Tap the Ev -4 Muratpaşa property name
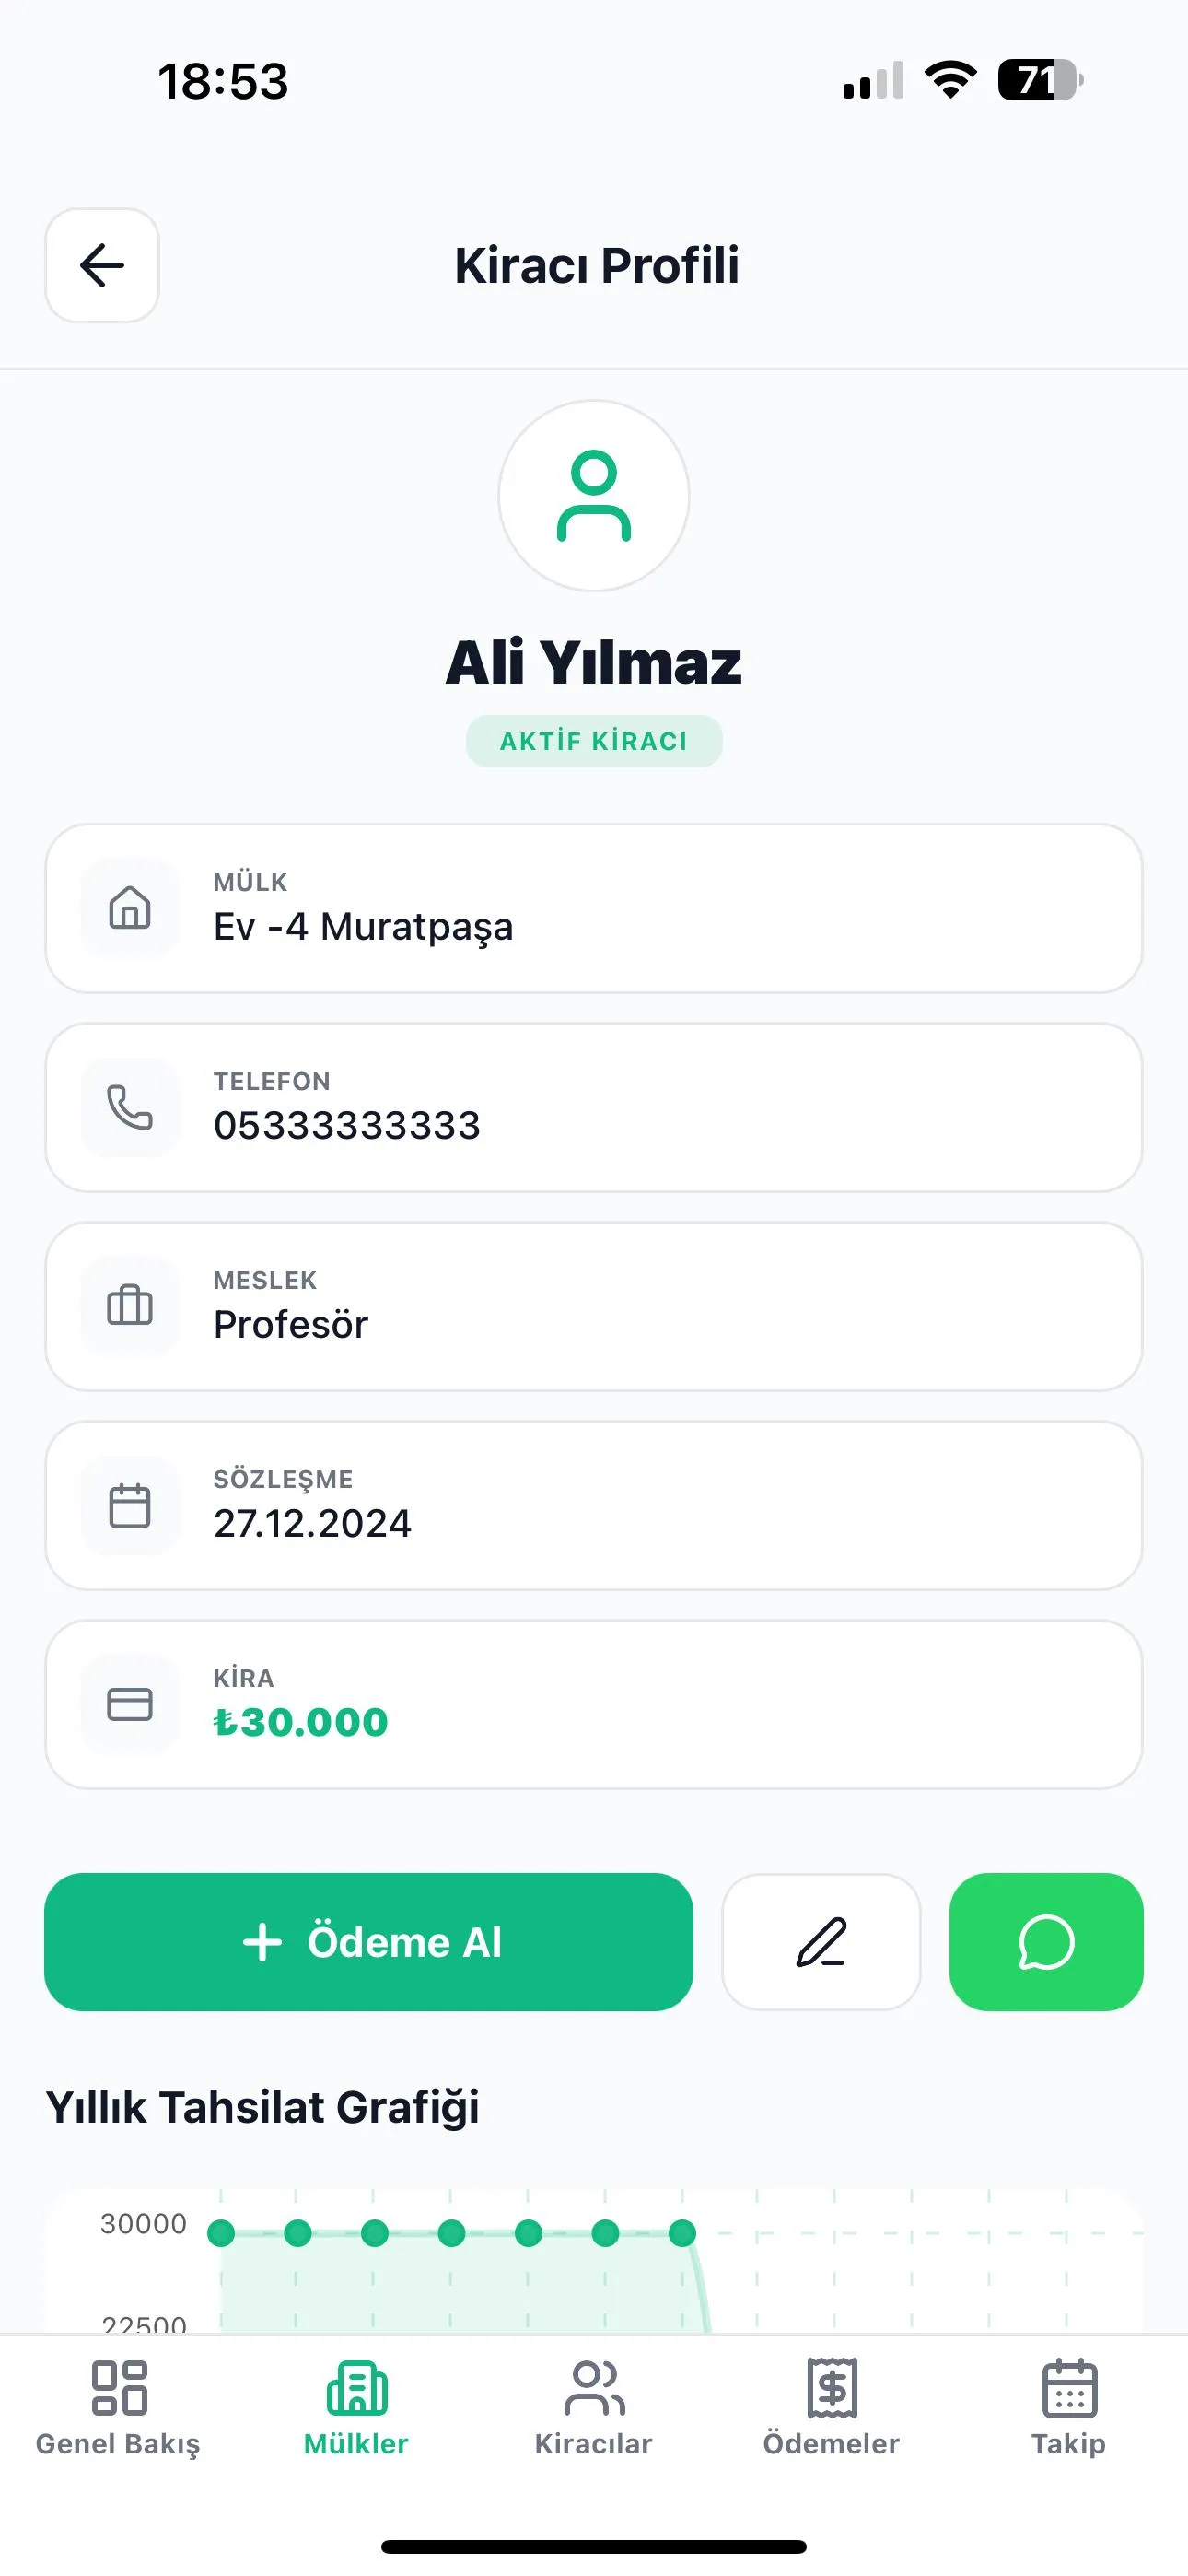Screen dimensions: 1188x2576 click(363, 926)
